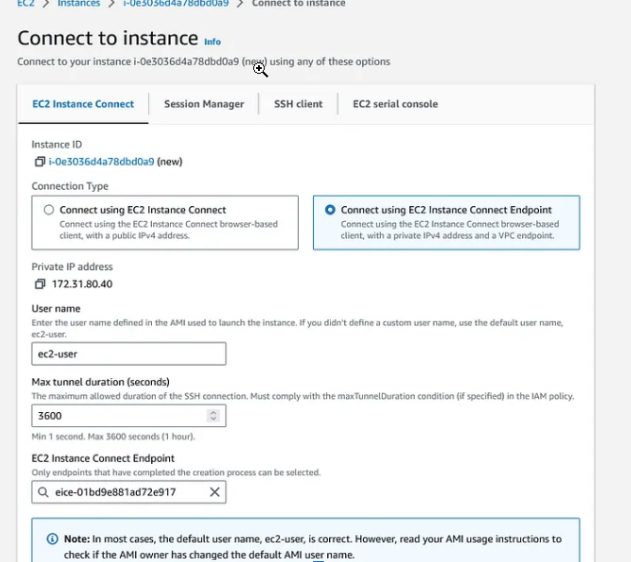Select Connect using EC2 Instance Connect Endpoint

tap(330, 210)
